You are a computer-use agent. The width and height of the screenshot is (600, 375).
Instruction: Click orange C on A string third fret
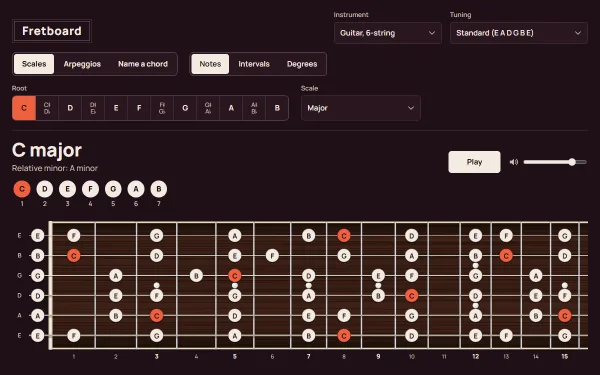pyautogui.click(x=157, y=316)
